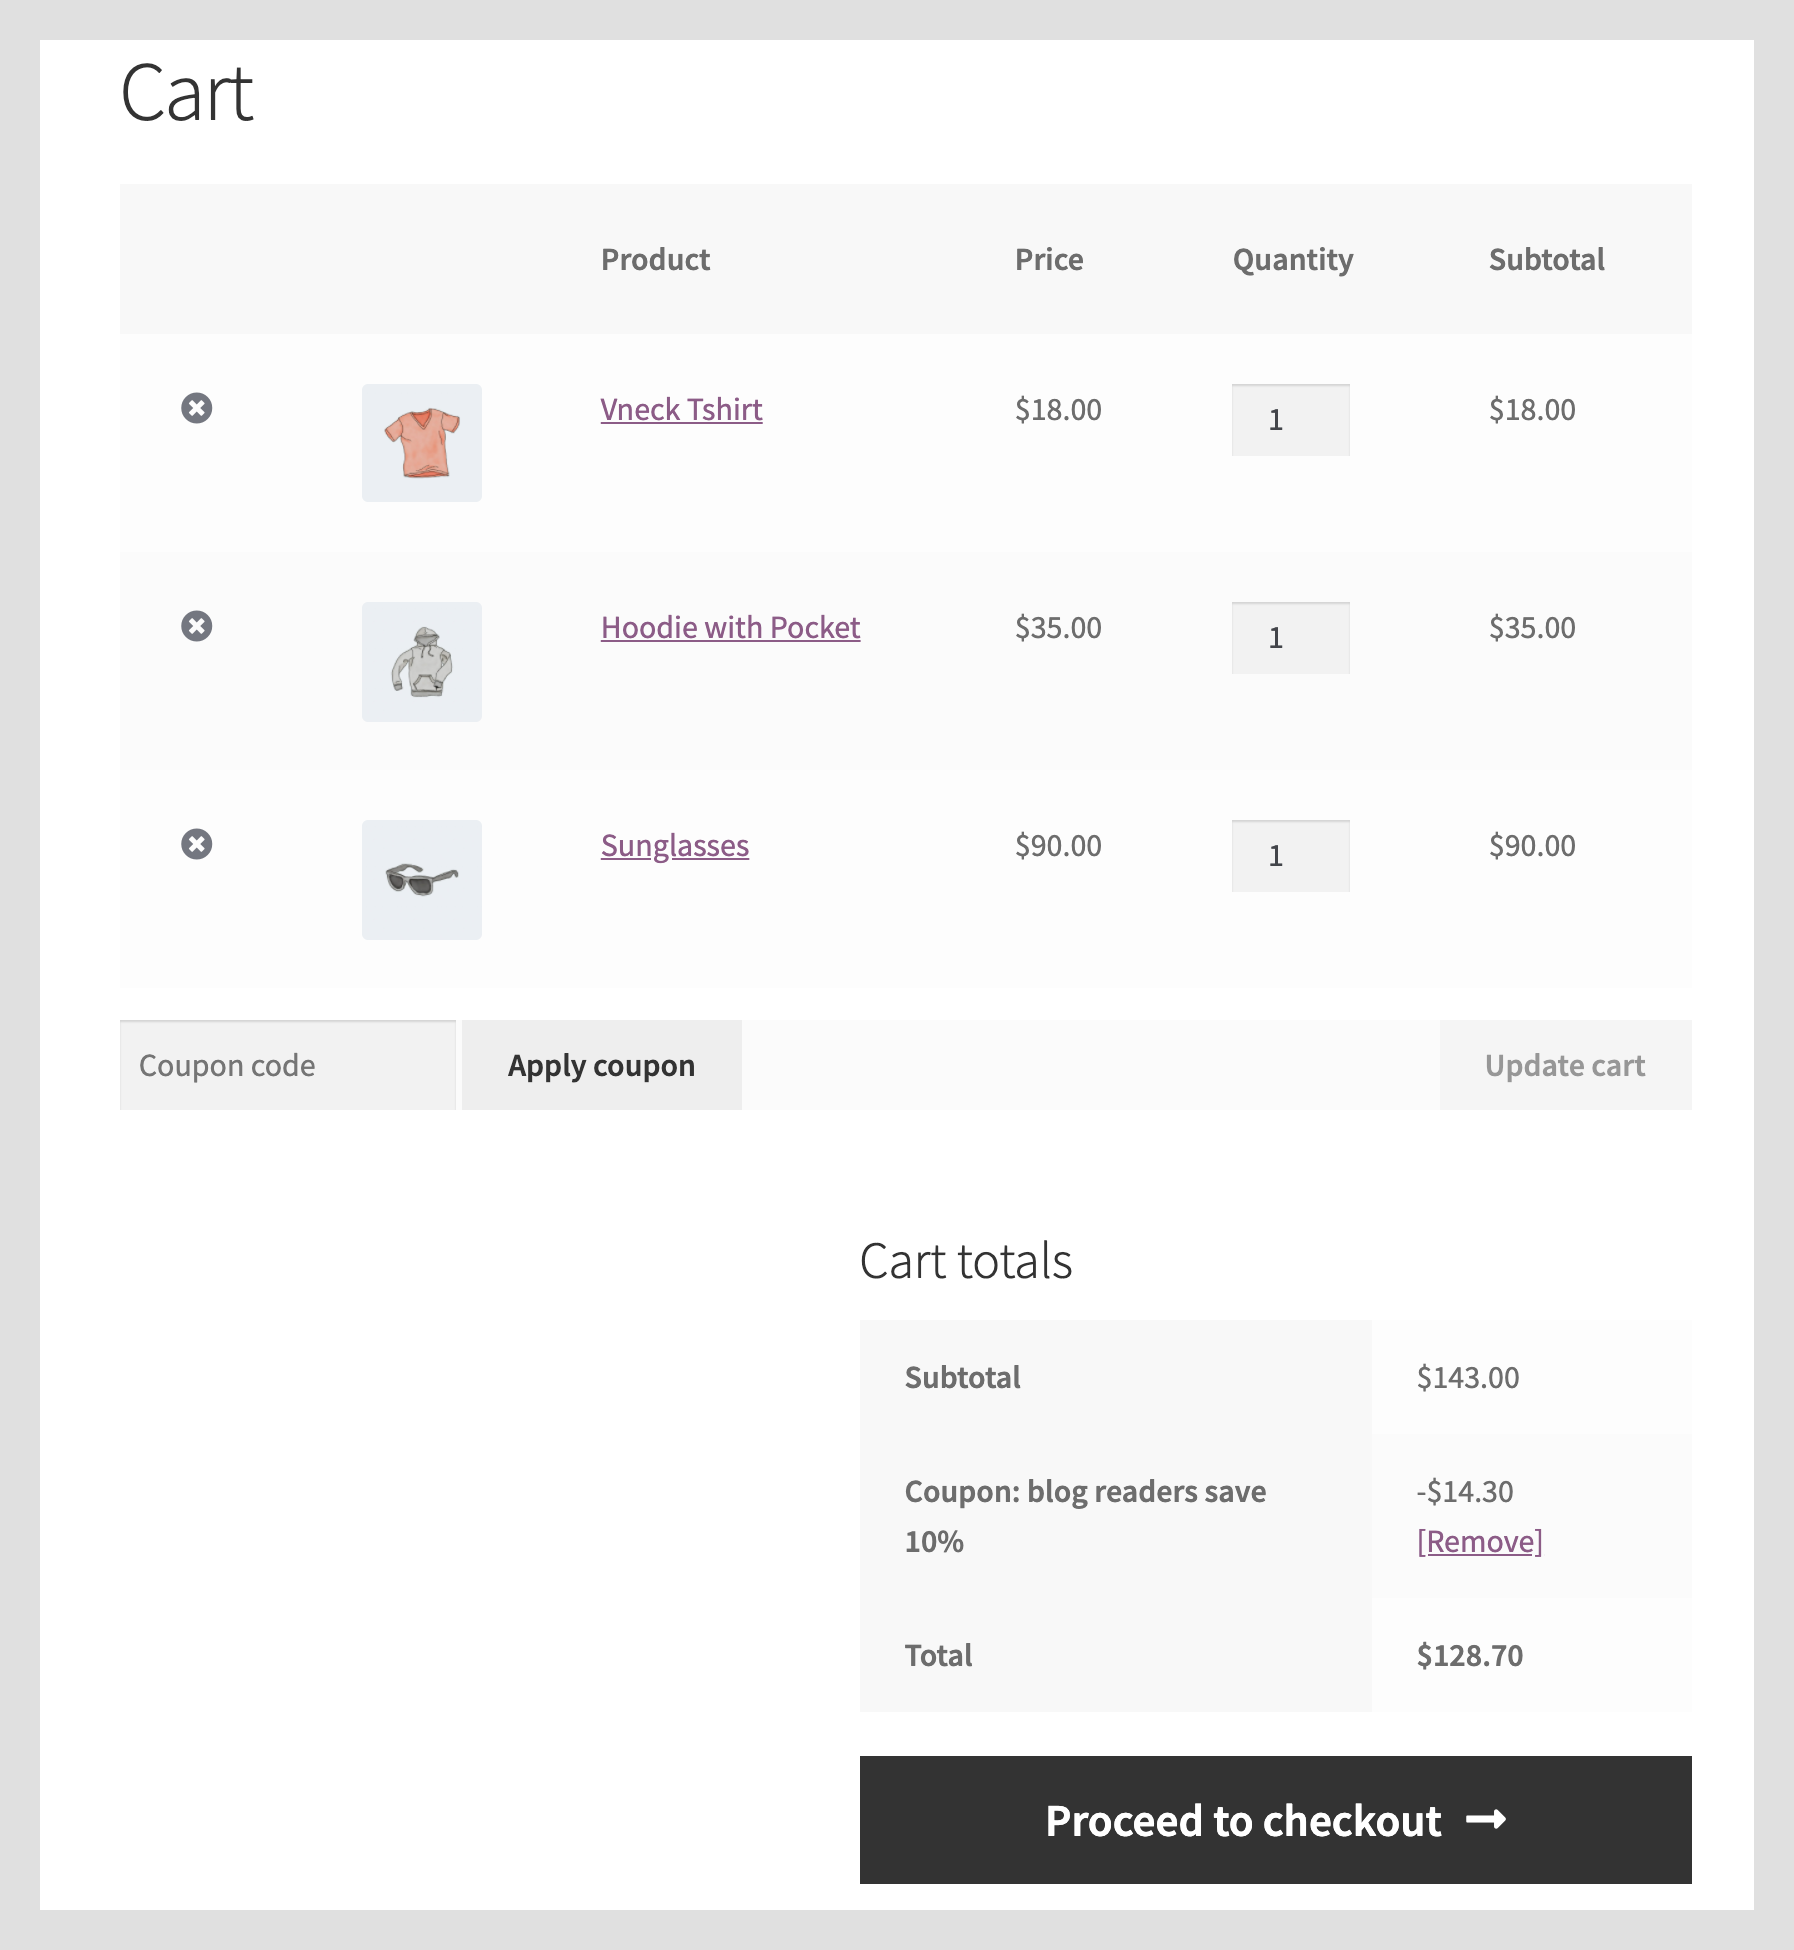Focus the Sunglasses quantity field

1290,856
